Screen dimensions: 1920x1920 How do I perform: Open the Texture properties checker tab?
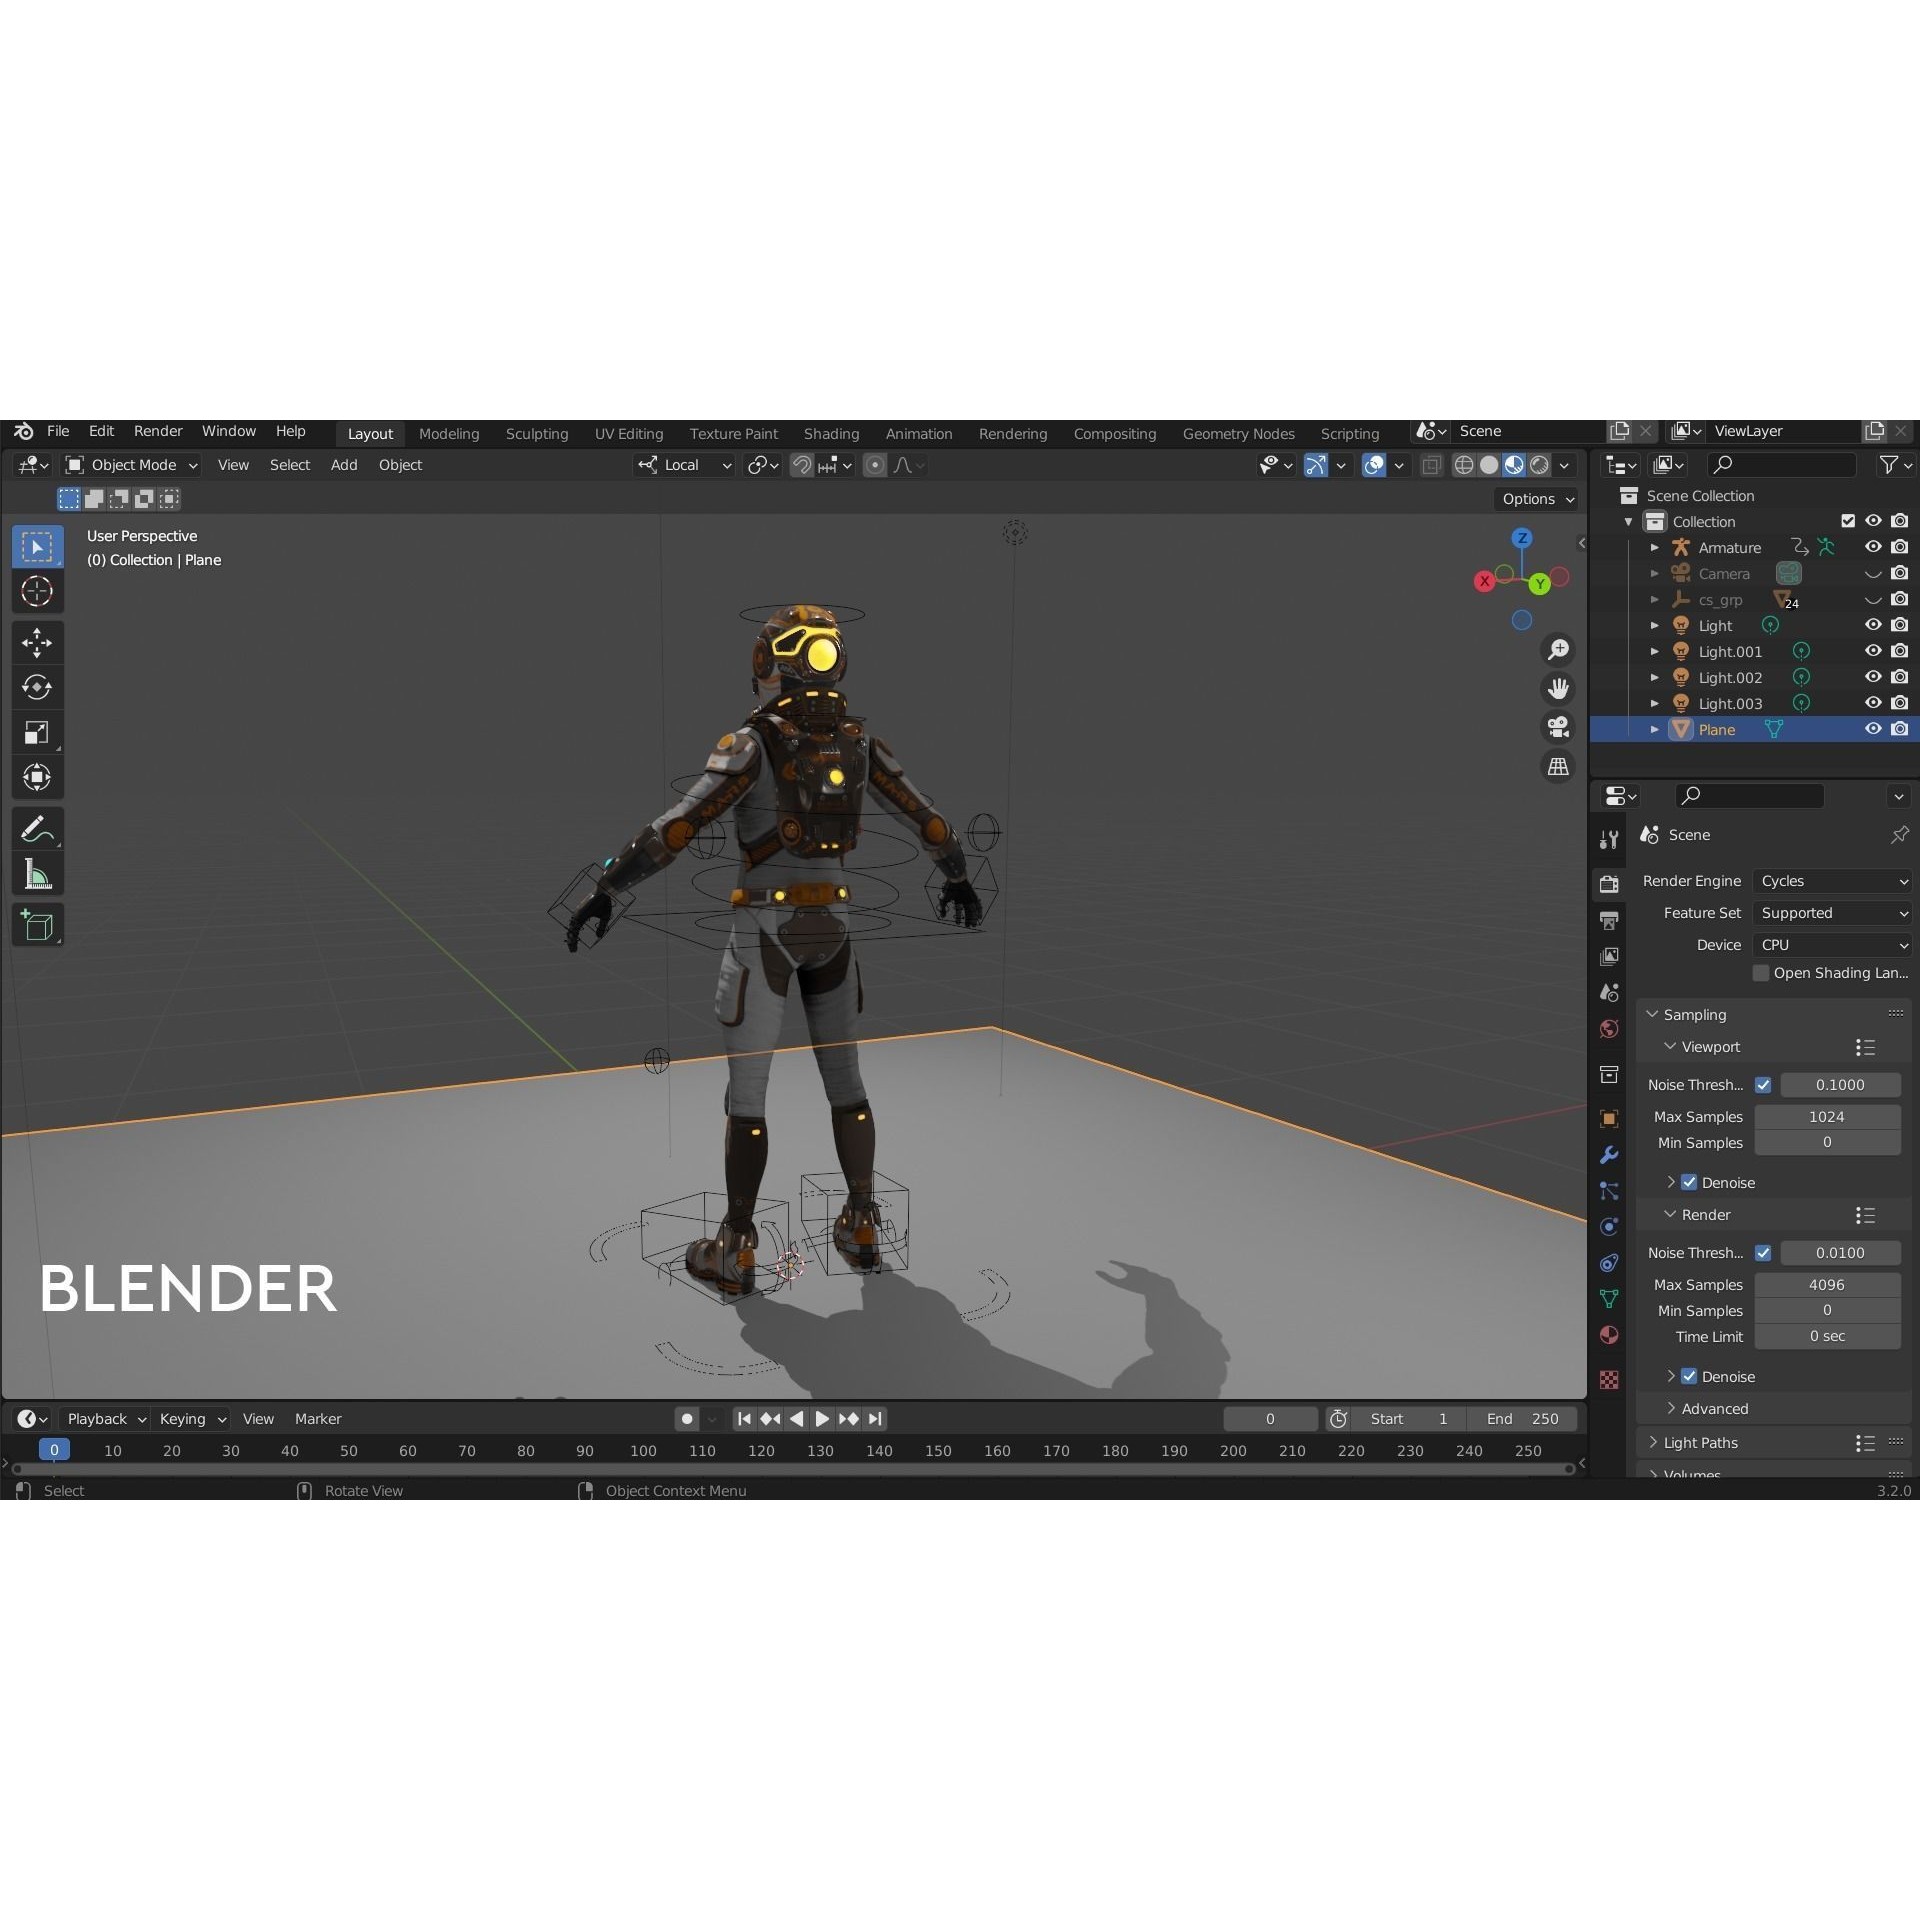click(x=1609, y=1380)
